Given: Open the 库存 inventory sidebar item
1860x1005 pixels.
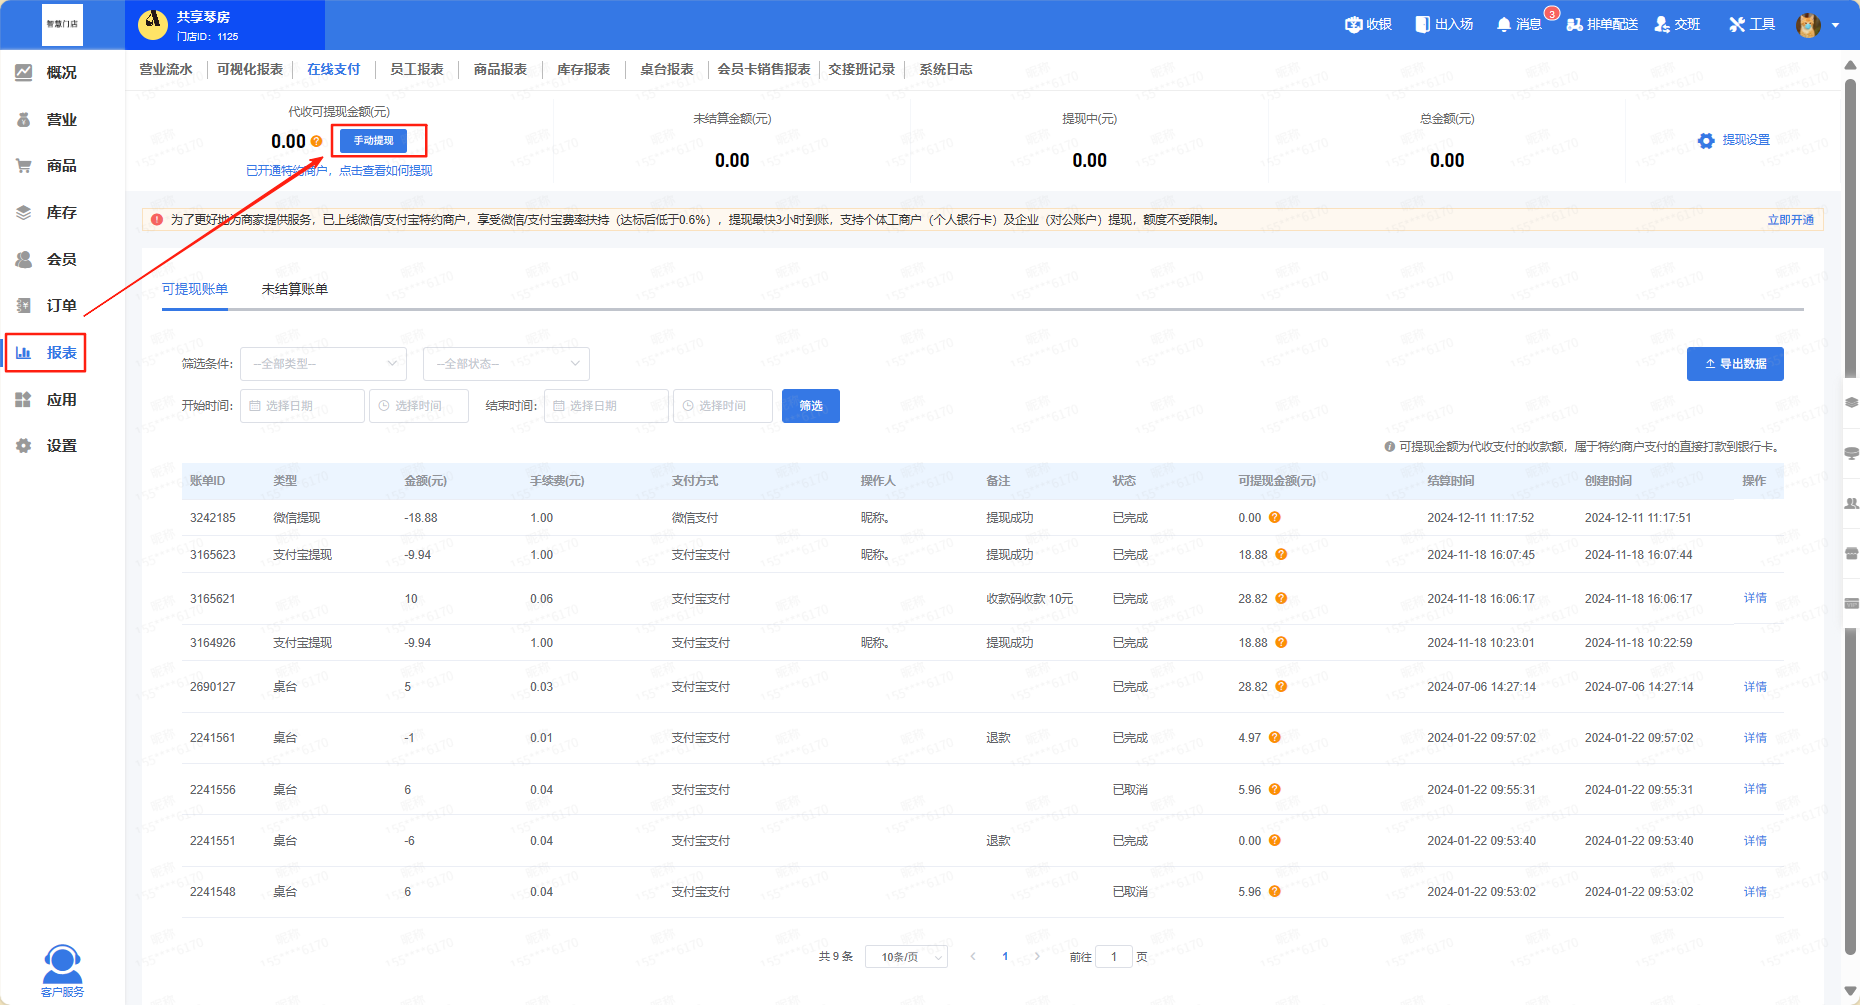Looking at the screenshot, I should click(x=47, y=213).
